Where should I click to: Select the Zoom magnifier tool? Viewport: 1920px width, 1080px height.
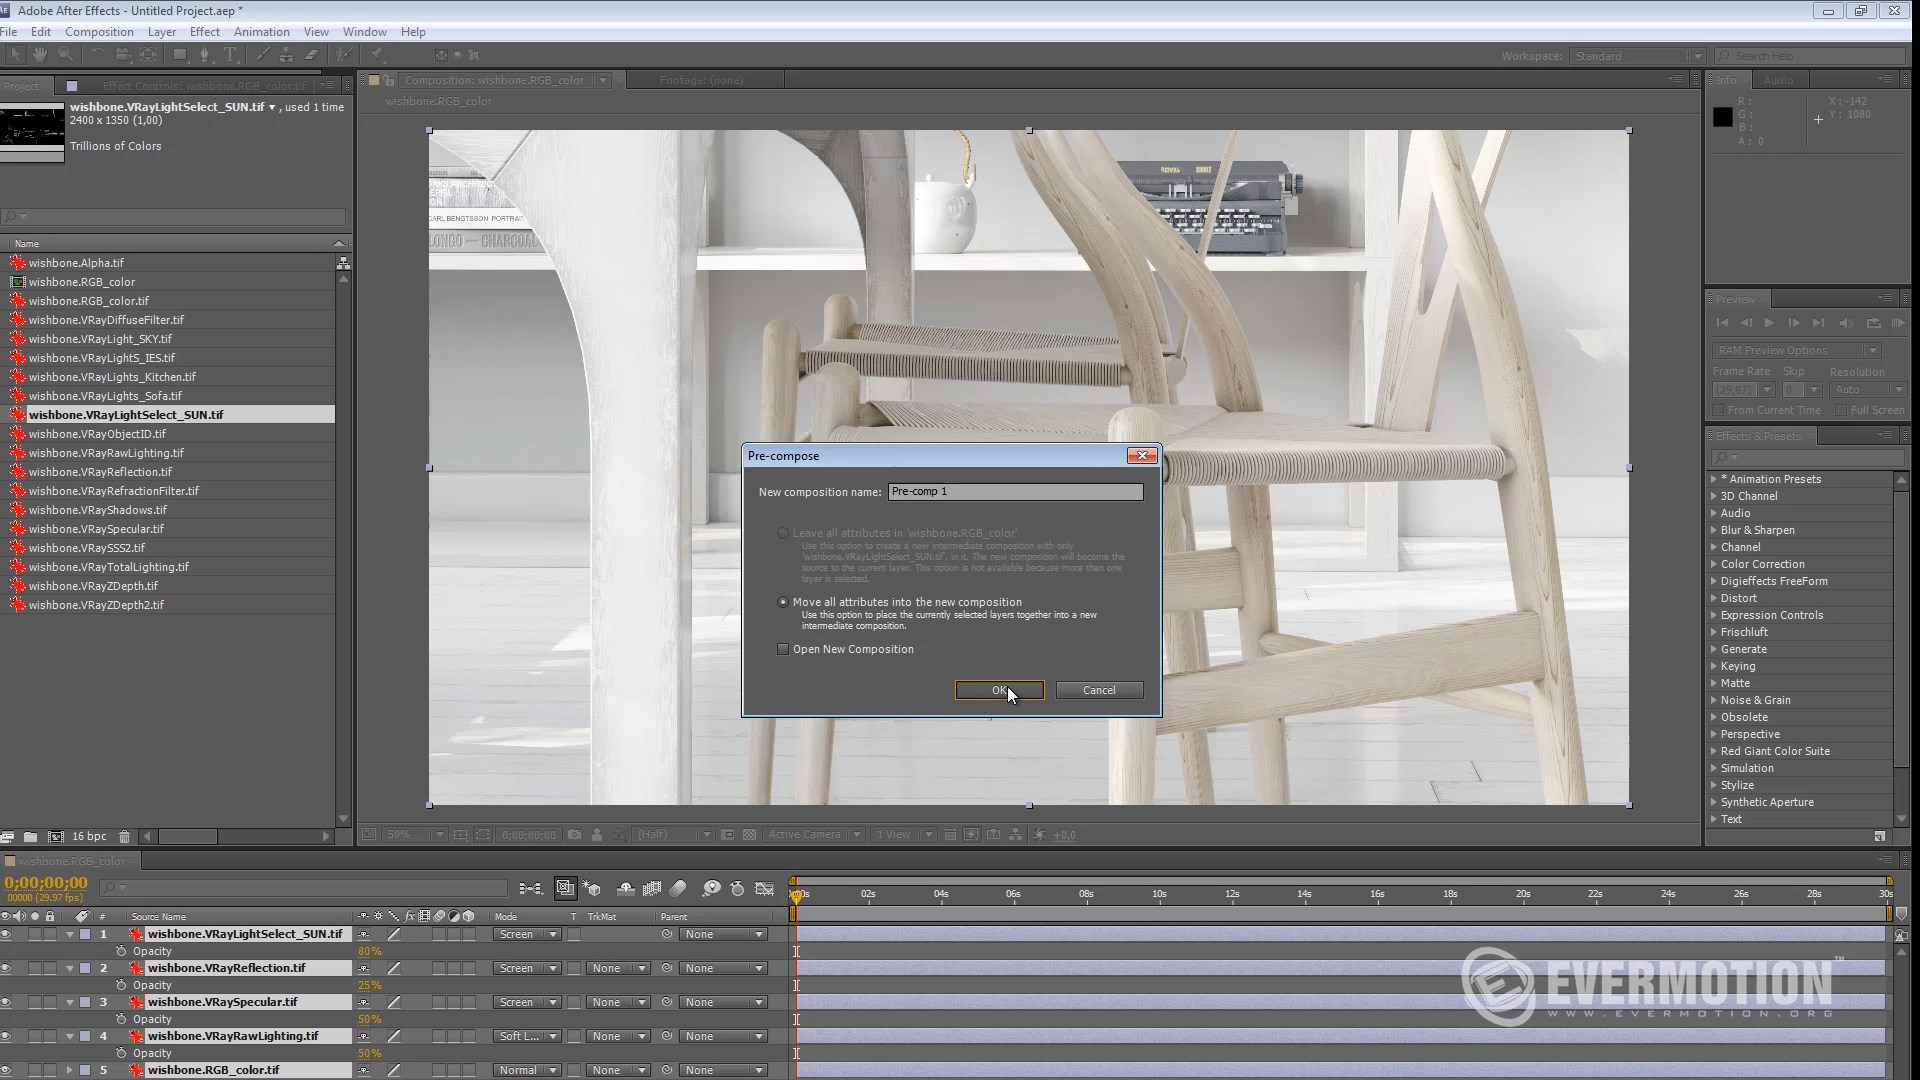(x=65, y=55)
